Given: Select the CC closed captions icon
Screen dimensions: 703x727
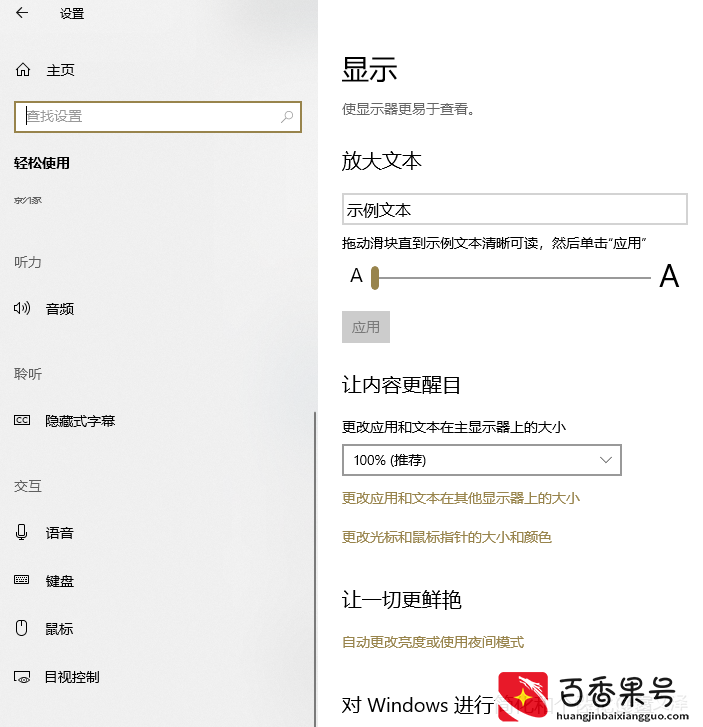Looking at the screenshot, I should point(22,420).
